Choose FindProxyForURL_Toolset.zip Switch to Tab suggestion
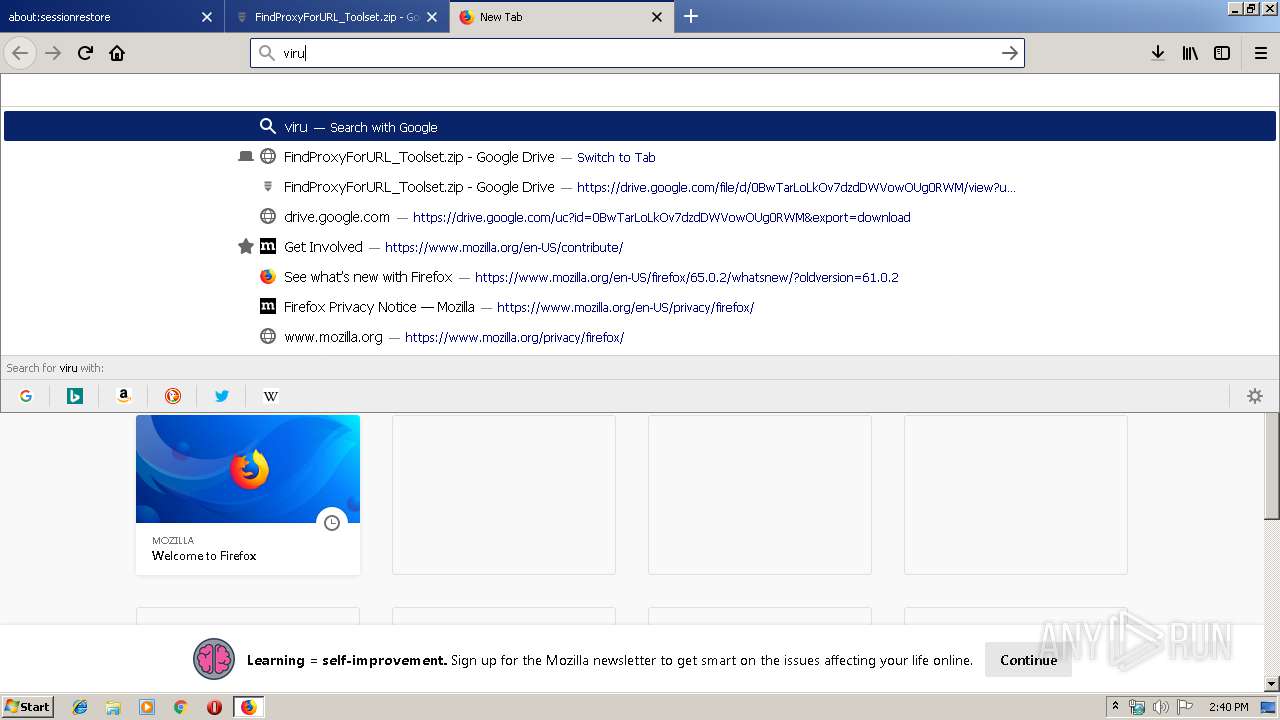1280x720 pixels. (x=640, y=157)
